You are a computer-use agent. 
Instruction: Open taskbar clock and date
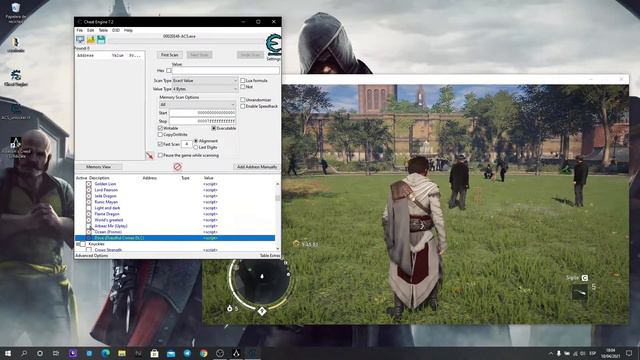coord(611,353)
